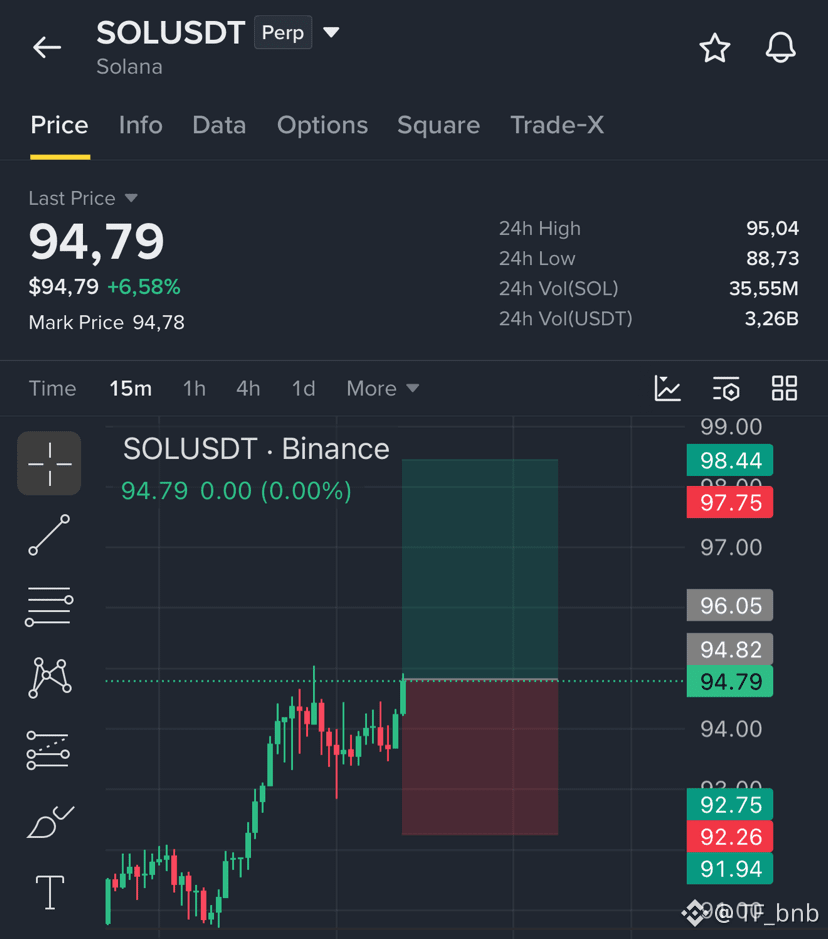The width and height of the screenshot is (828, 939).
Task: Click the 24h Low value 88,73
Action: point(772,258)
